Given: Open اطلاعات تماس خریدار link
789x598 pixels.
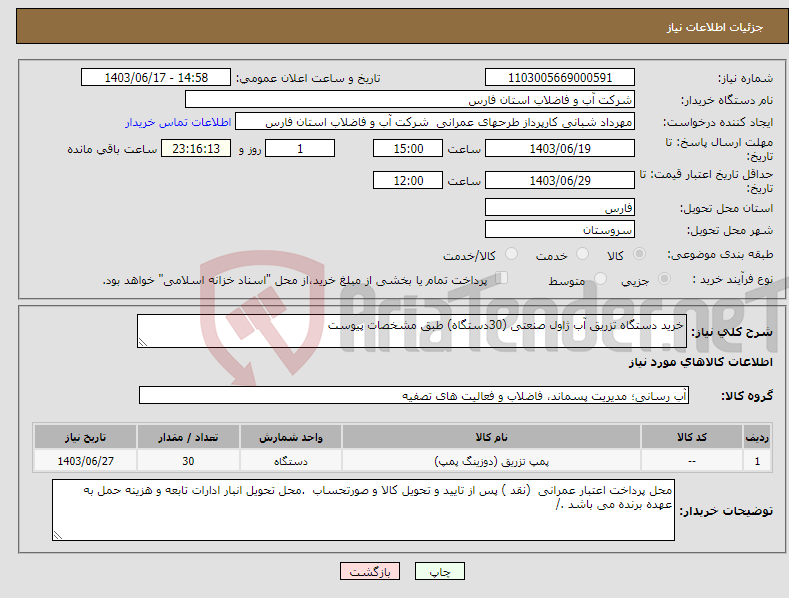Looking at the screenshot, I should 178,122.
